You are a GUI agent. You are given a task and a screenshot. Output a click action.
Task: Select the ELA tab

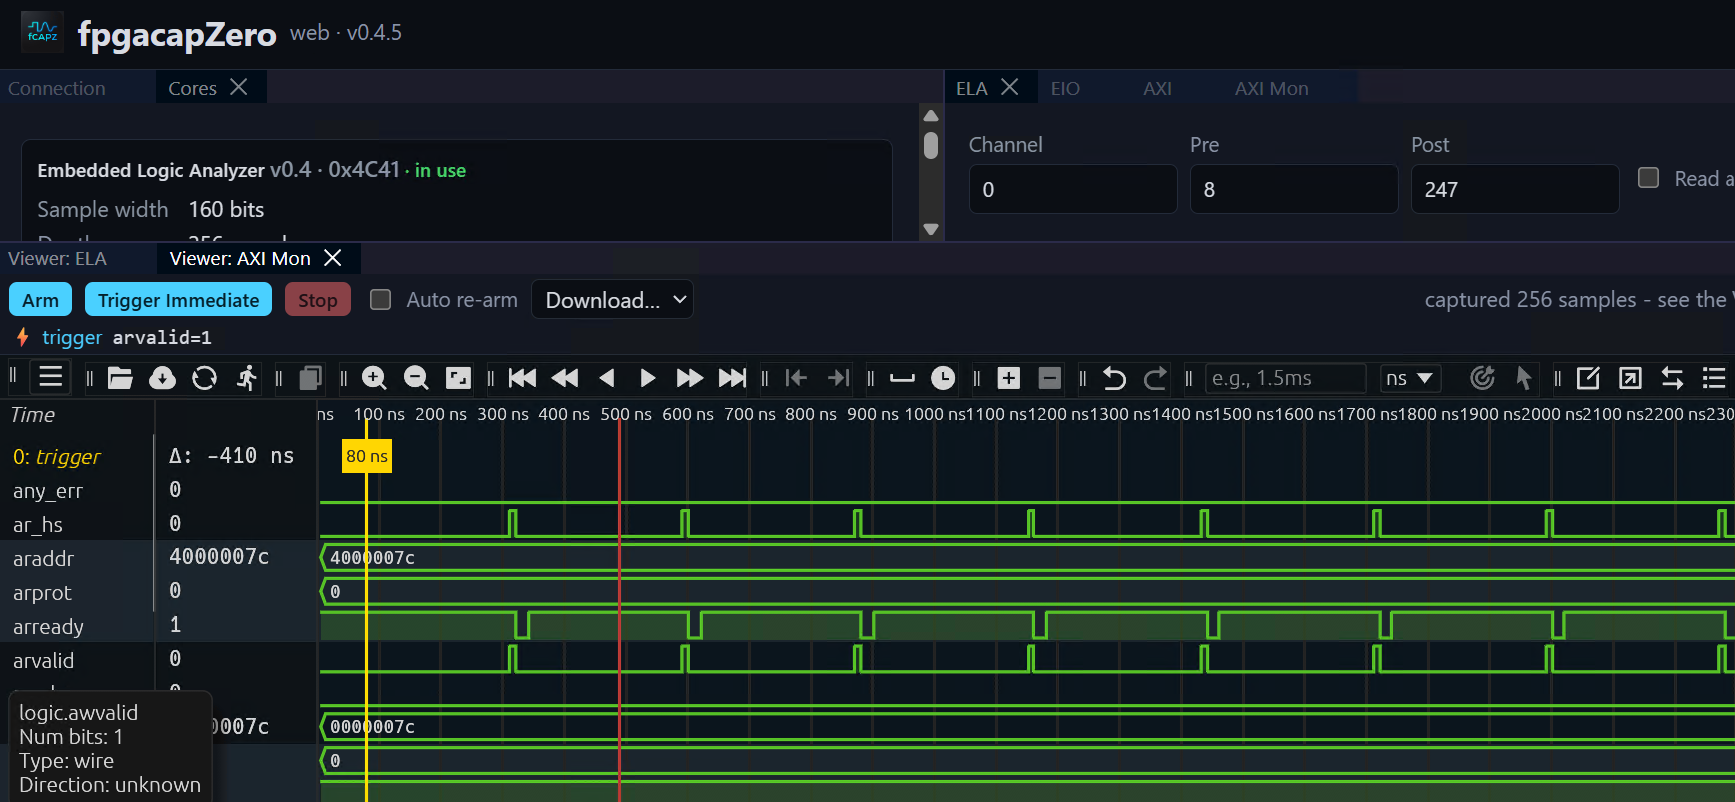[x=972, y=88]
